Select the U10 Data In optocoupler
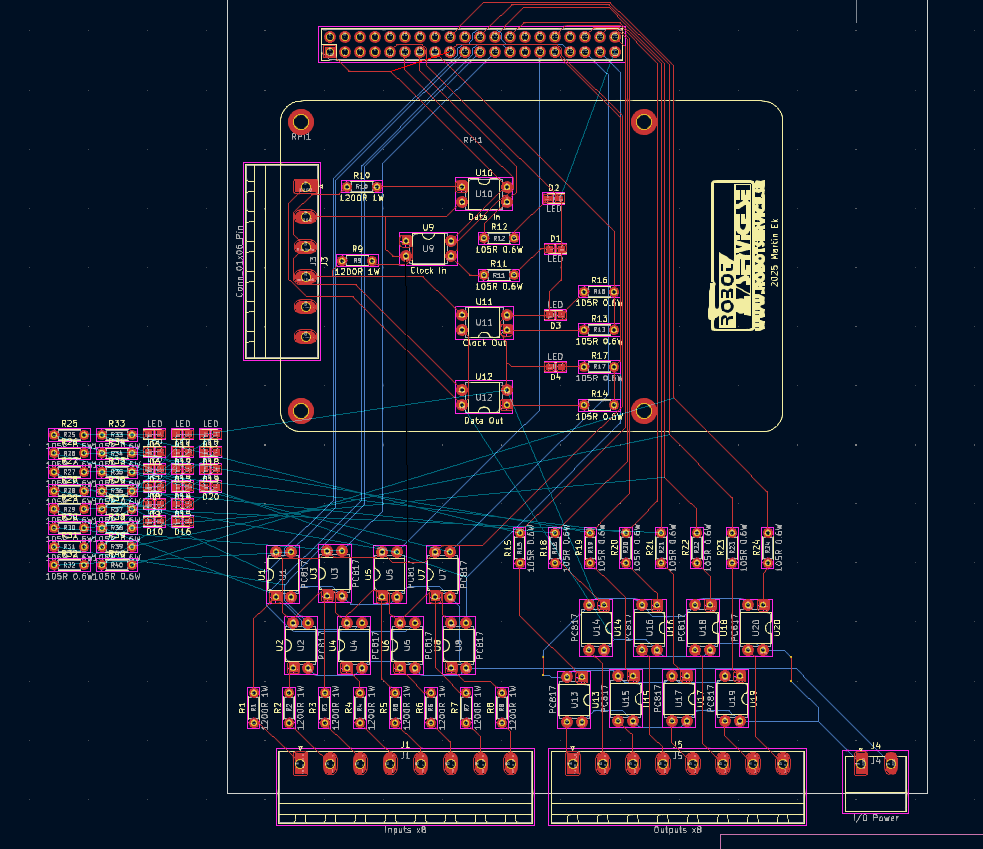983x849 pixels. pos(484,194)
